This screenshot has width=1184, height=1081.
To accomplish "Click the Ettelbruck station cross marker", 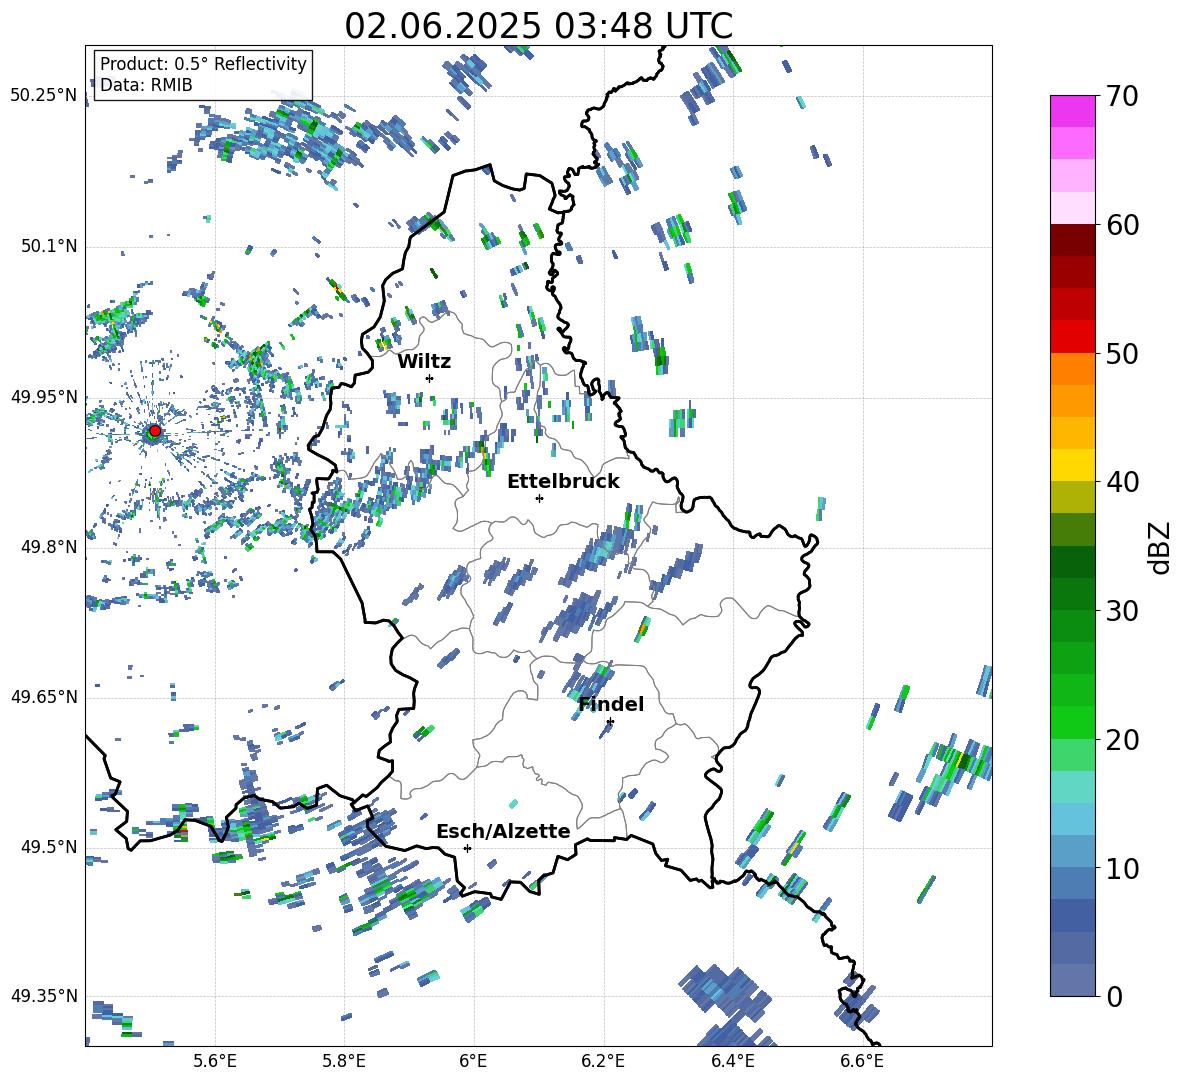I will pos(539,498).
